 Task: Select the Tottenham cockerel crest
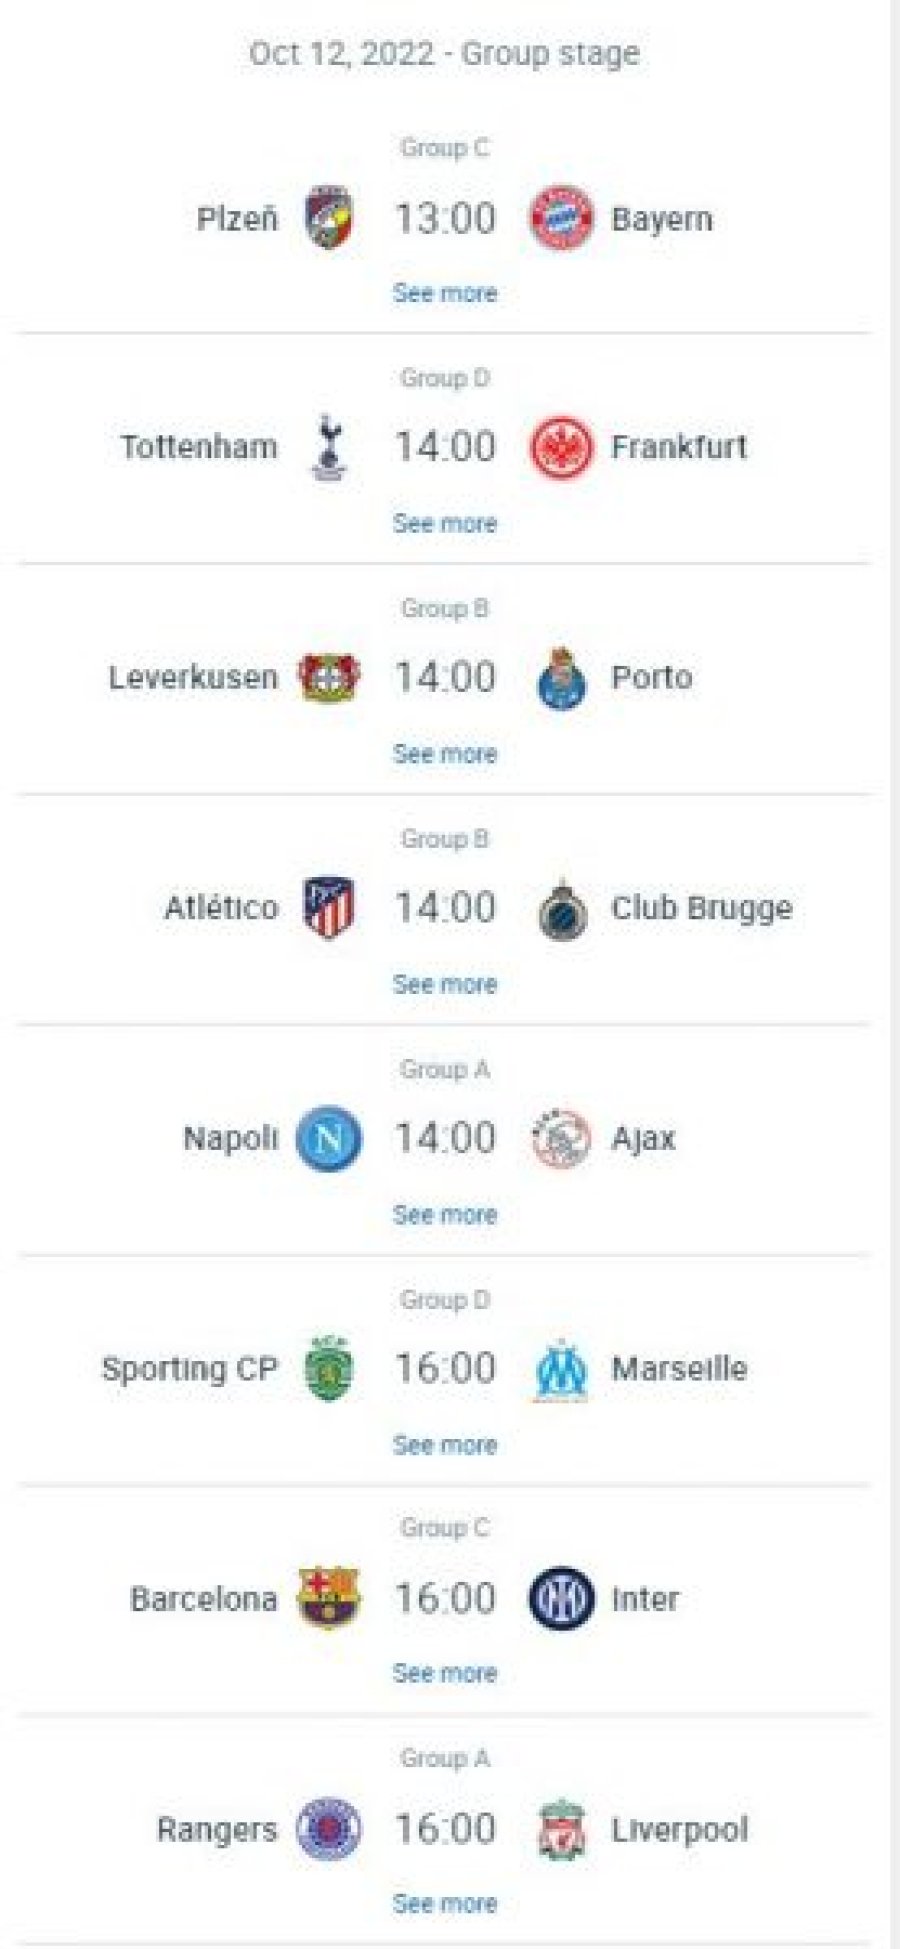point(329,447)
